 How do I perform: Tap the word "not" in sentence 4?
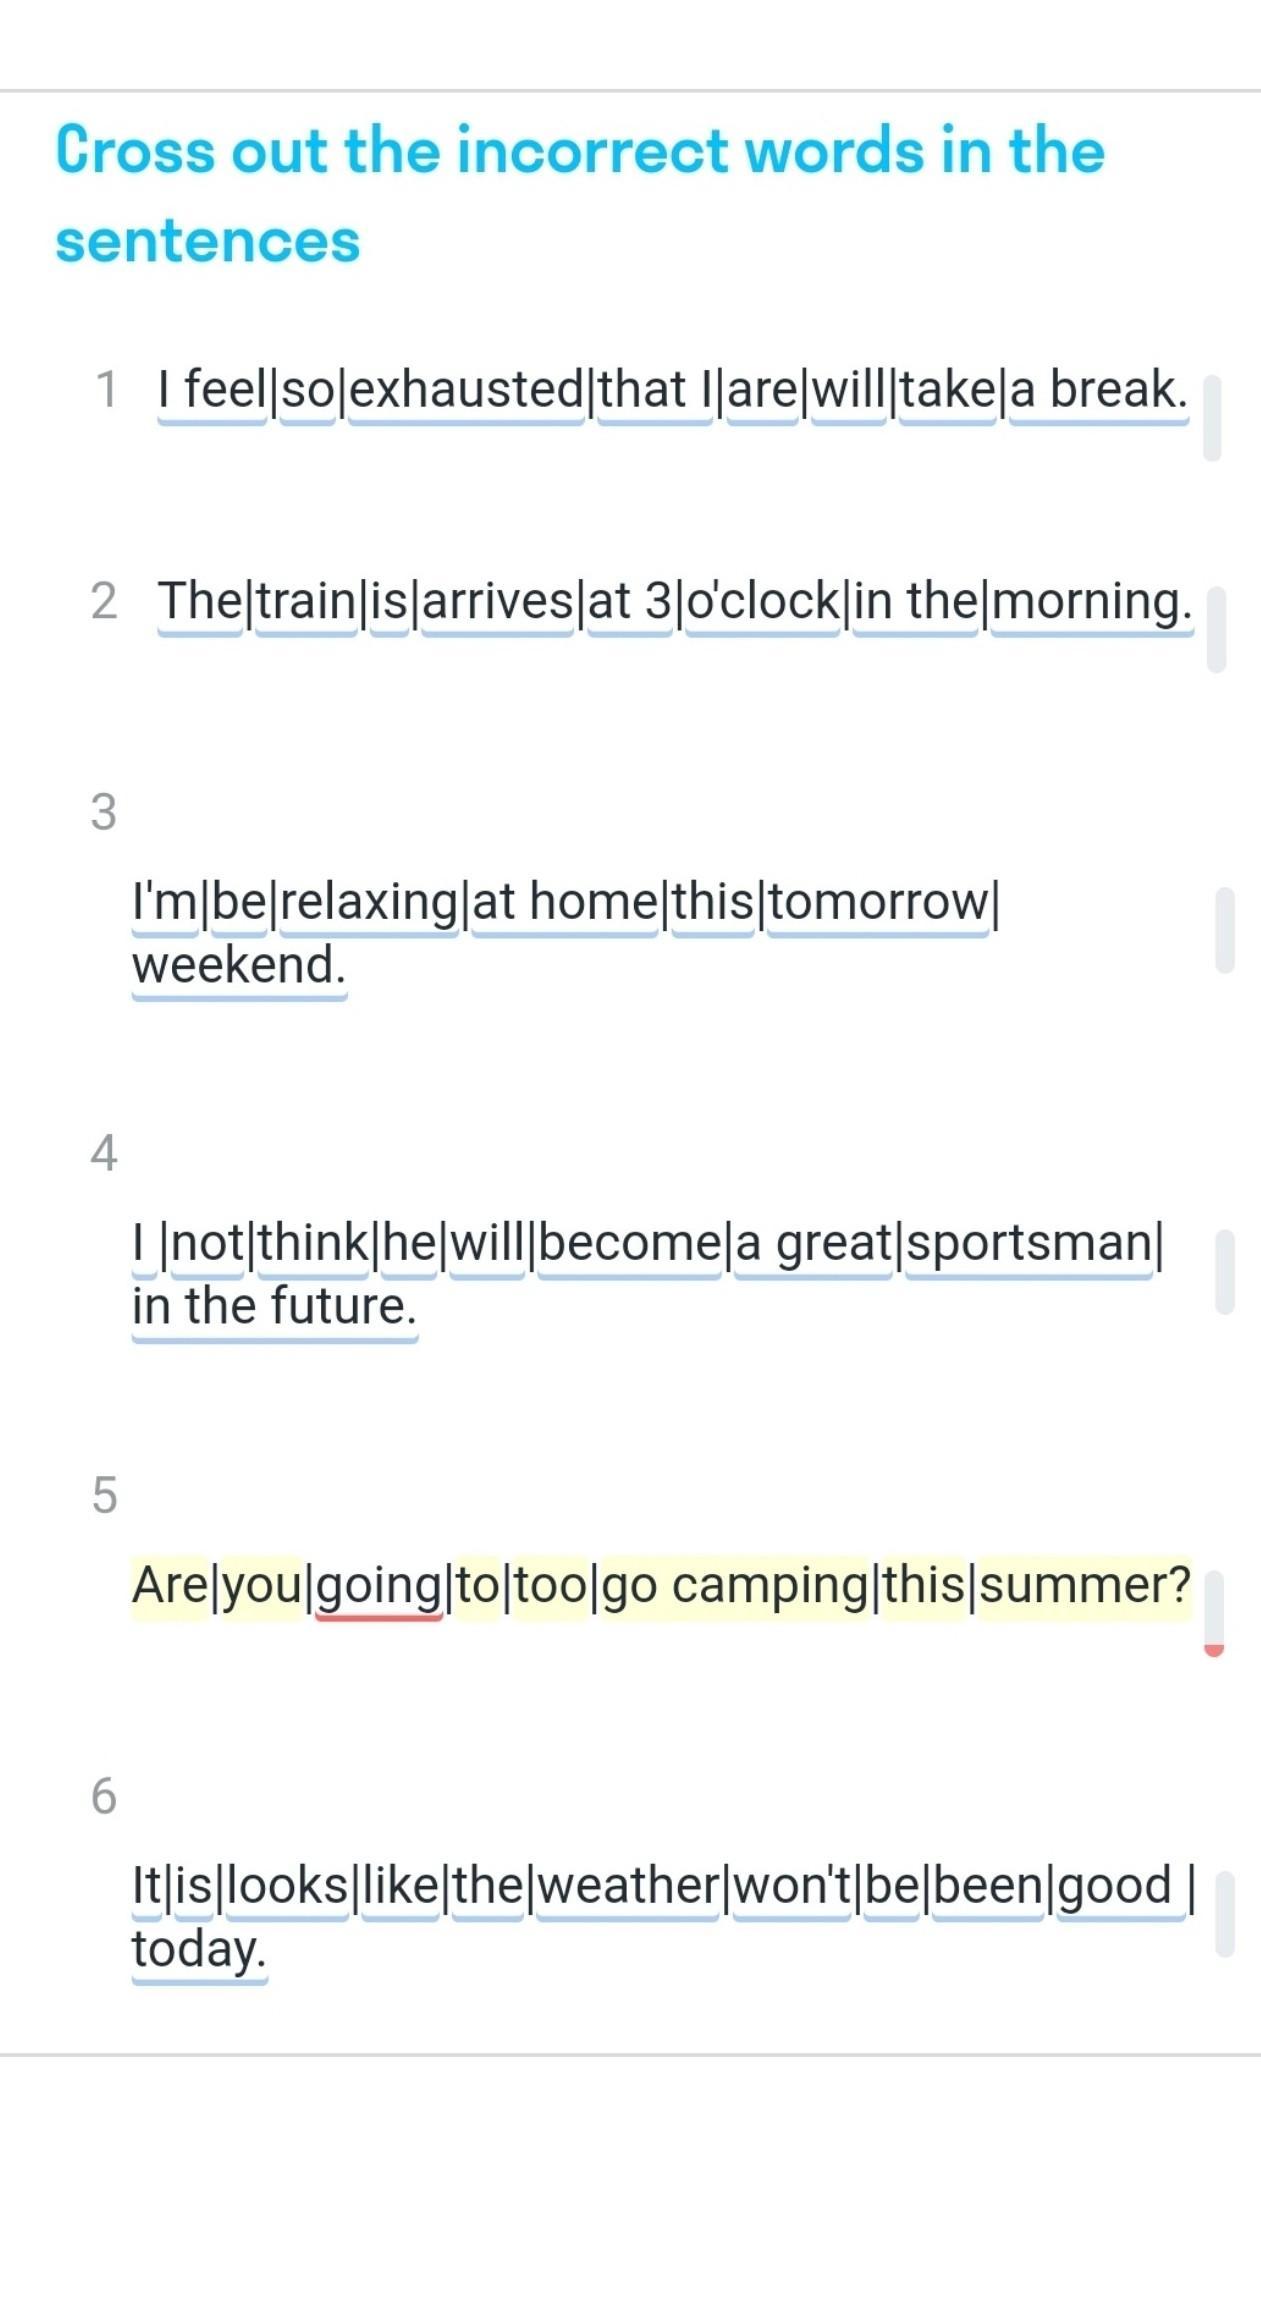tap(208, 1243)
